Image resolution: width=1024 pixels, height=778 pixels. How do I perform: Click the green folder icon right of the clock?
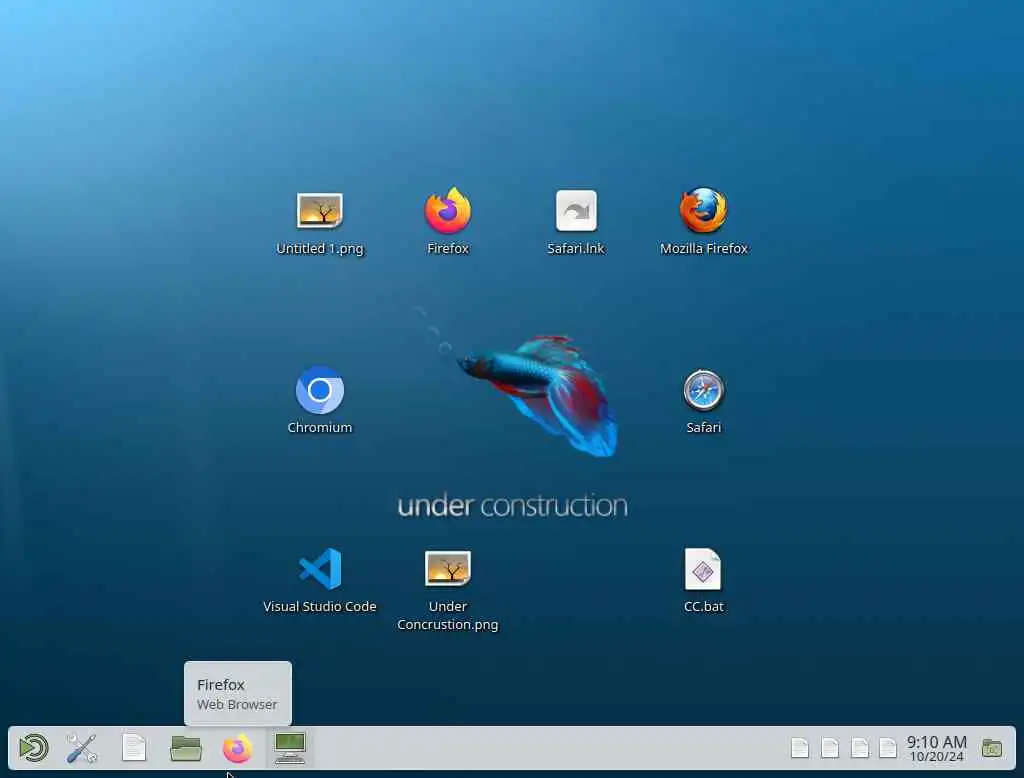[x=991, y=748]
